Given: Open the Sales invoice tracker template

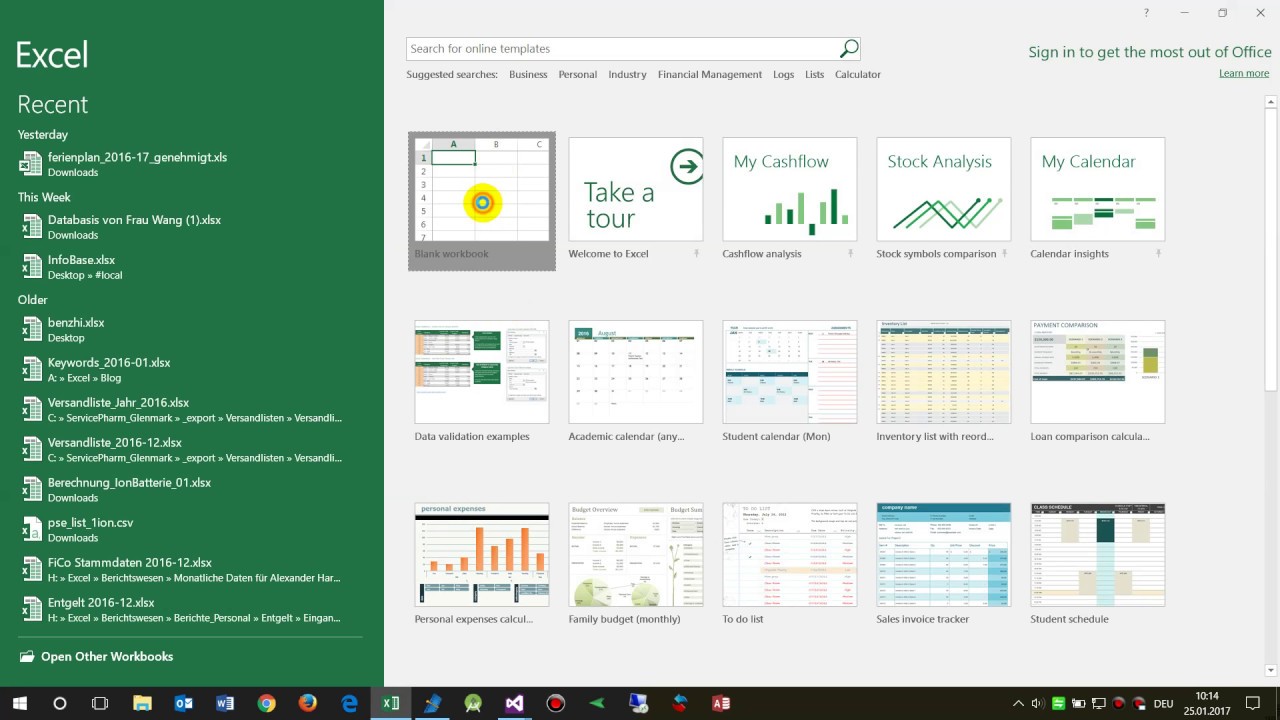Looking at the screenshot, I should coord(944,555).
